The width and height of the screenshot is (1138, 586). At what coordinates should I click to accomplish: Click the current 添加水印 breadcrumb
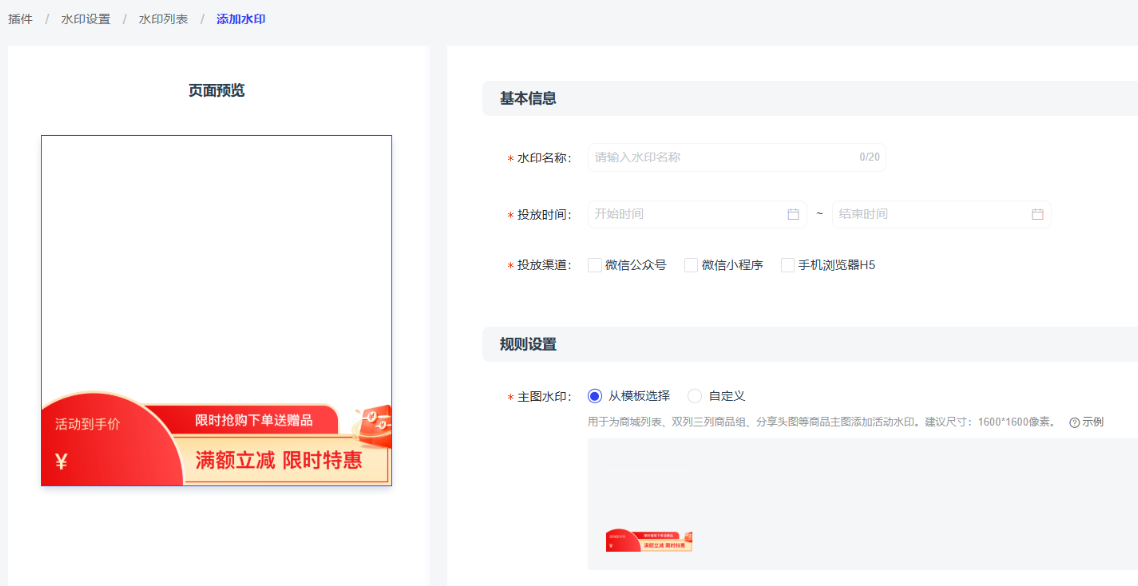click(241, 19)
